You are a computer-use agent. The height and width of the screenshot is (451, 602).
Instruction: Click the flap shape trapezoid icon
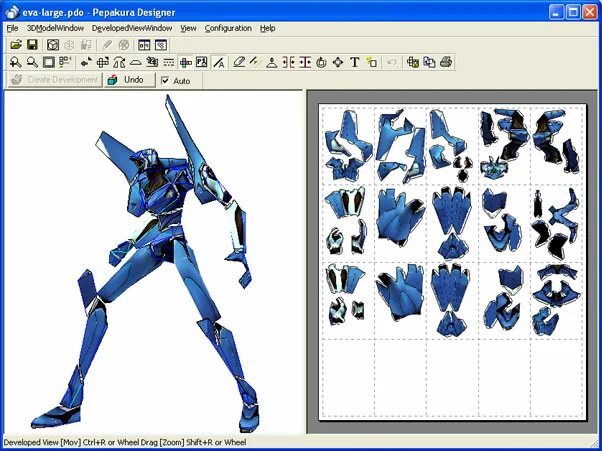click(136, 62)
